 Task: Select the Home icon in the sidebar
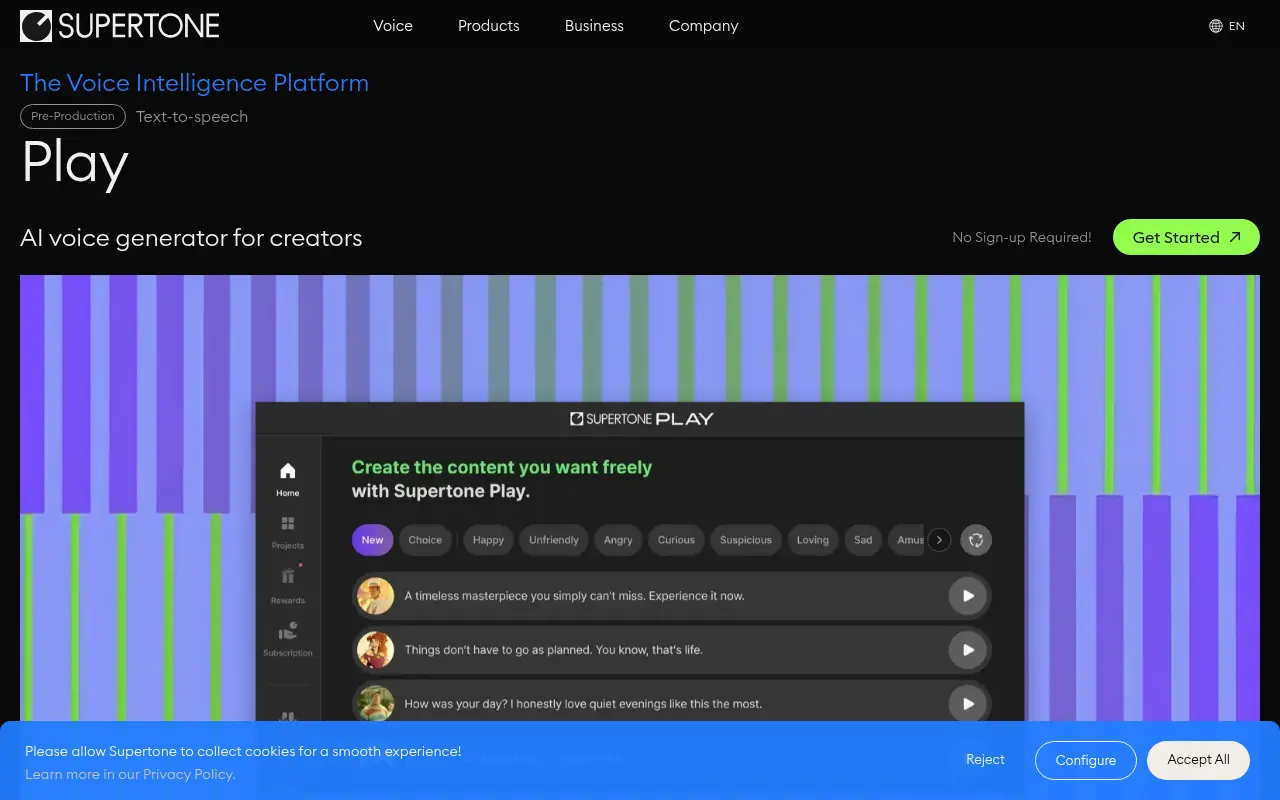pyautogui.click(x=287, y=470)
